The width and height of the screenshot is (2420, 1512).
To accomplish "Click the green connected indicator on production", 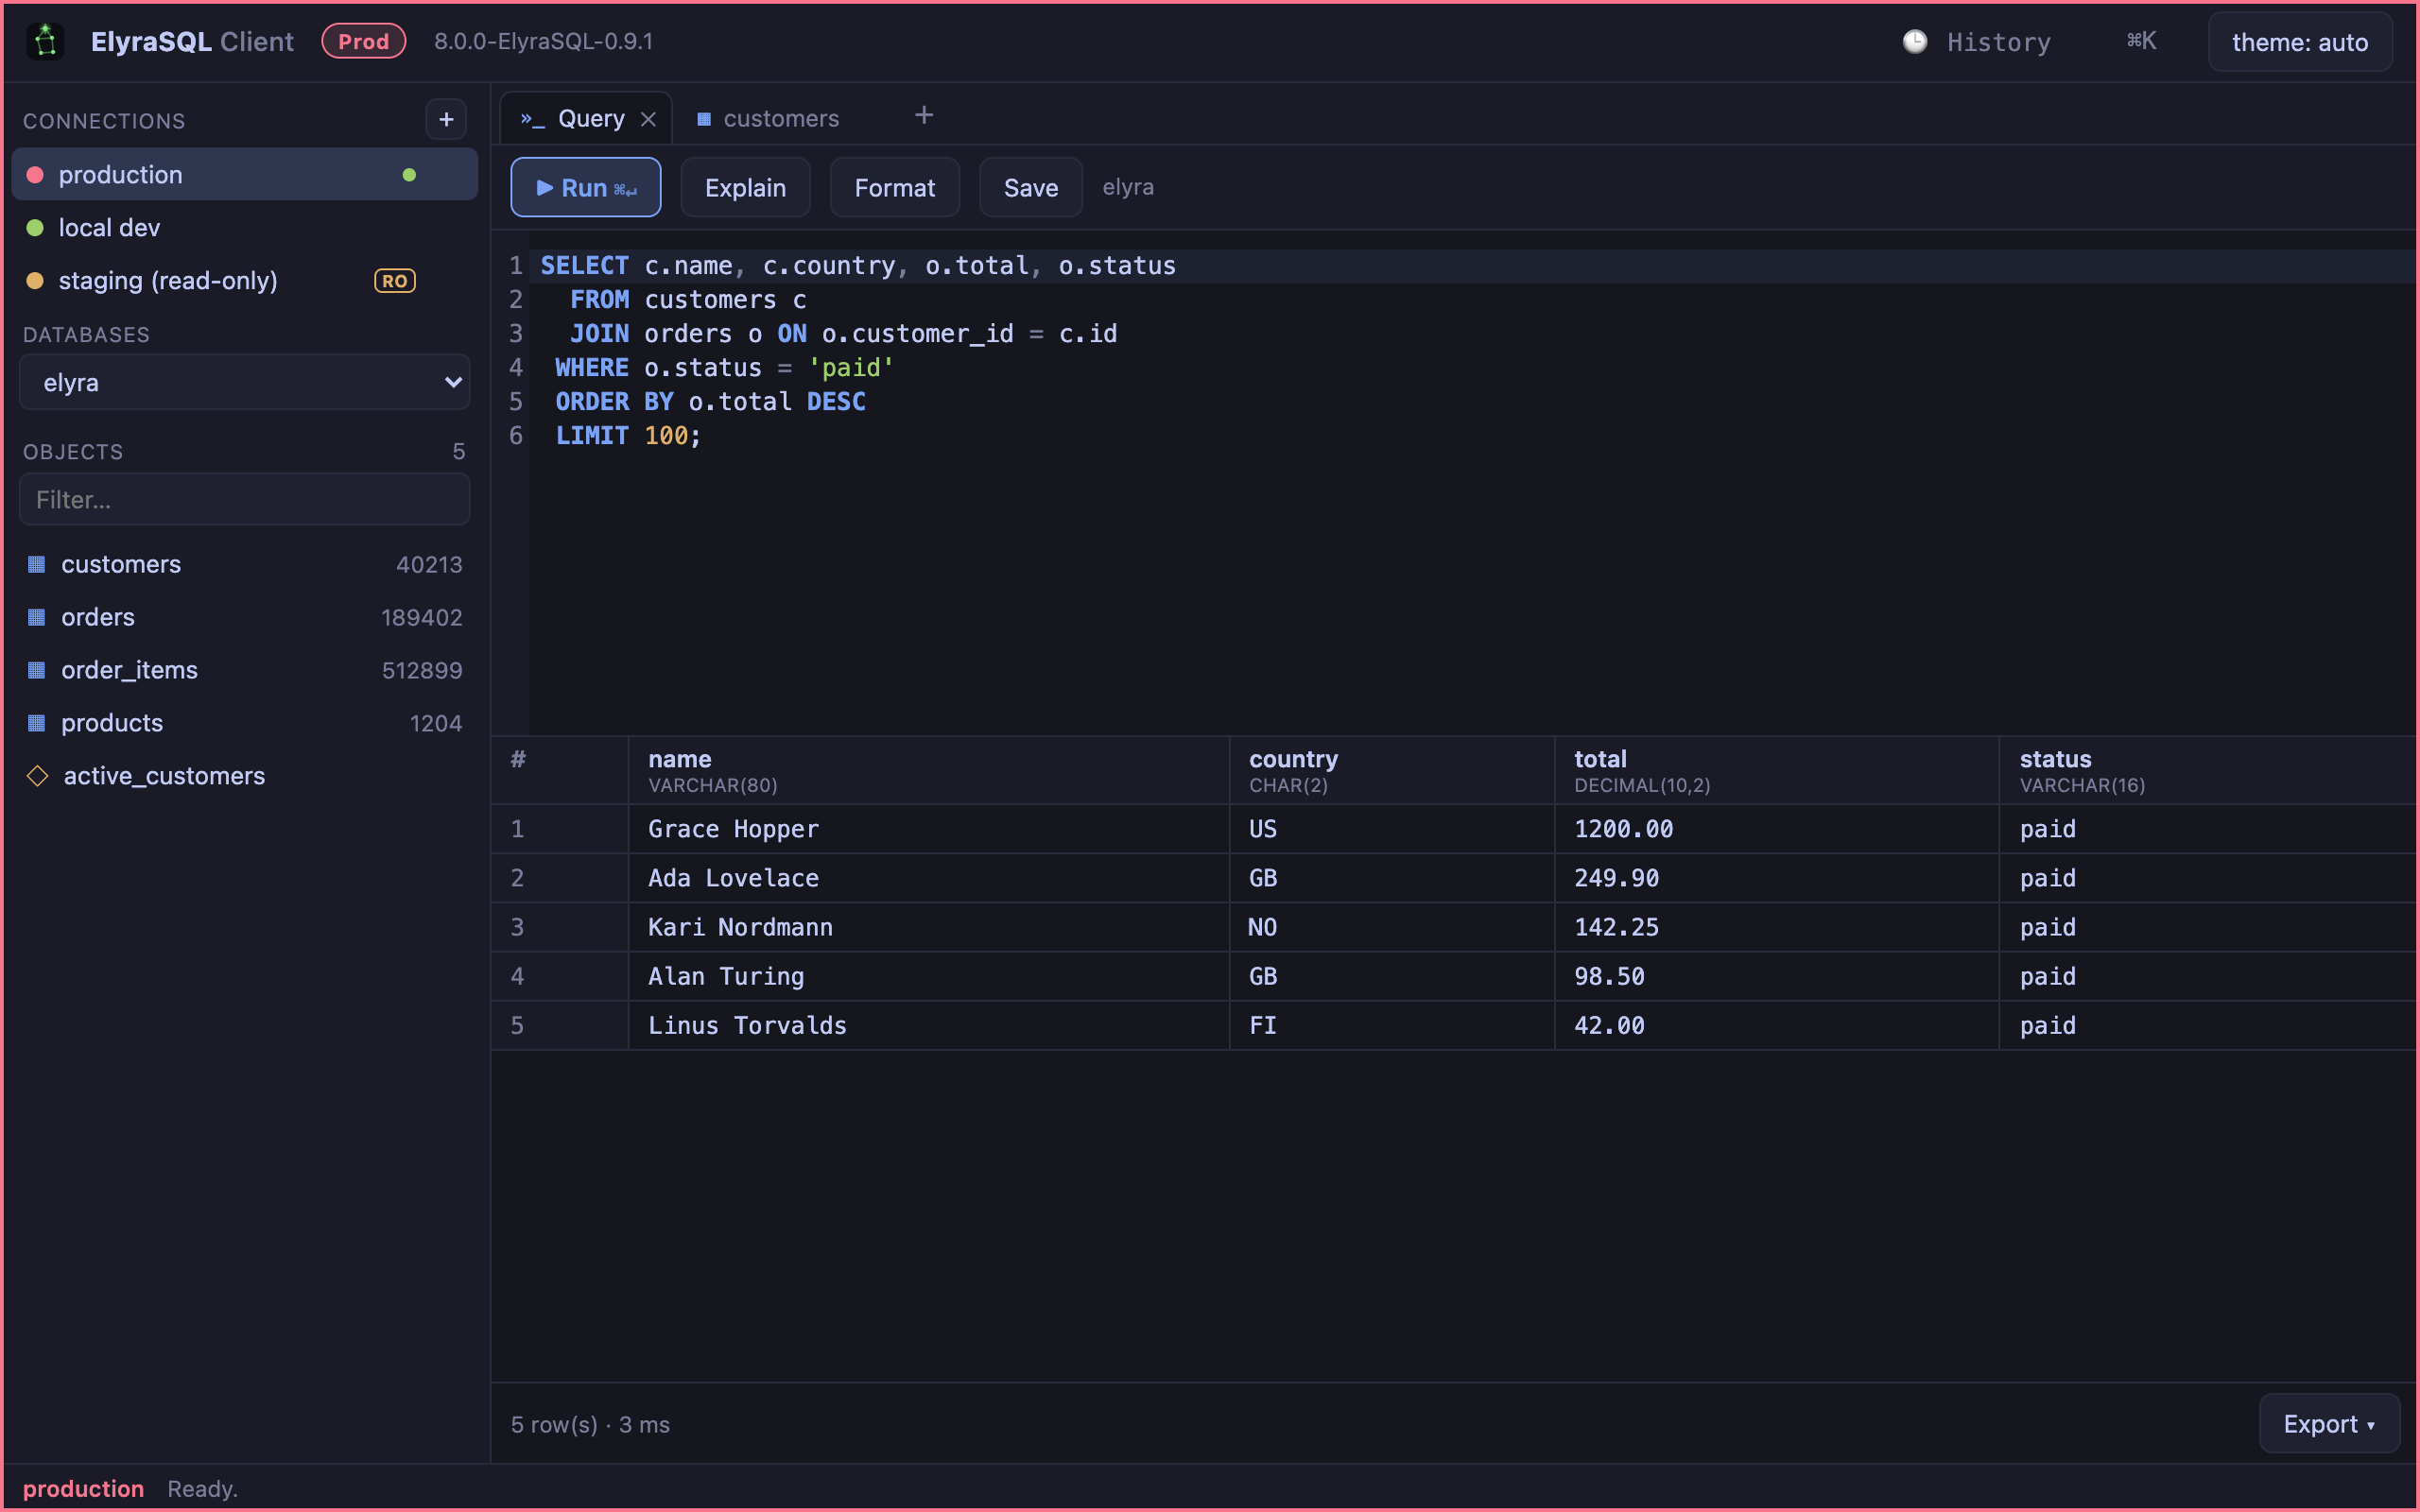I will coord(409,175).
